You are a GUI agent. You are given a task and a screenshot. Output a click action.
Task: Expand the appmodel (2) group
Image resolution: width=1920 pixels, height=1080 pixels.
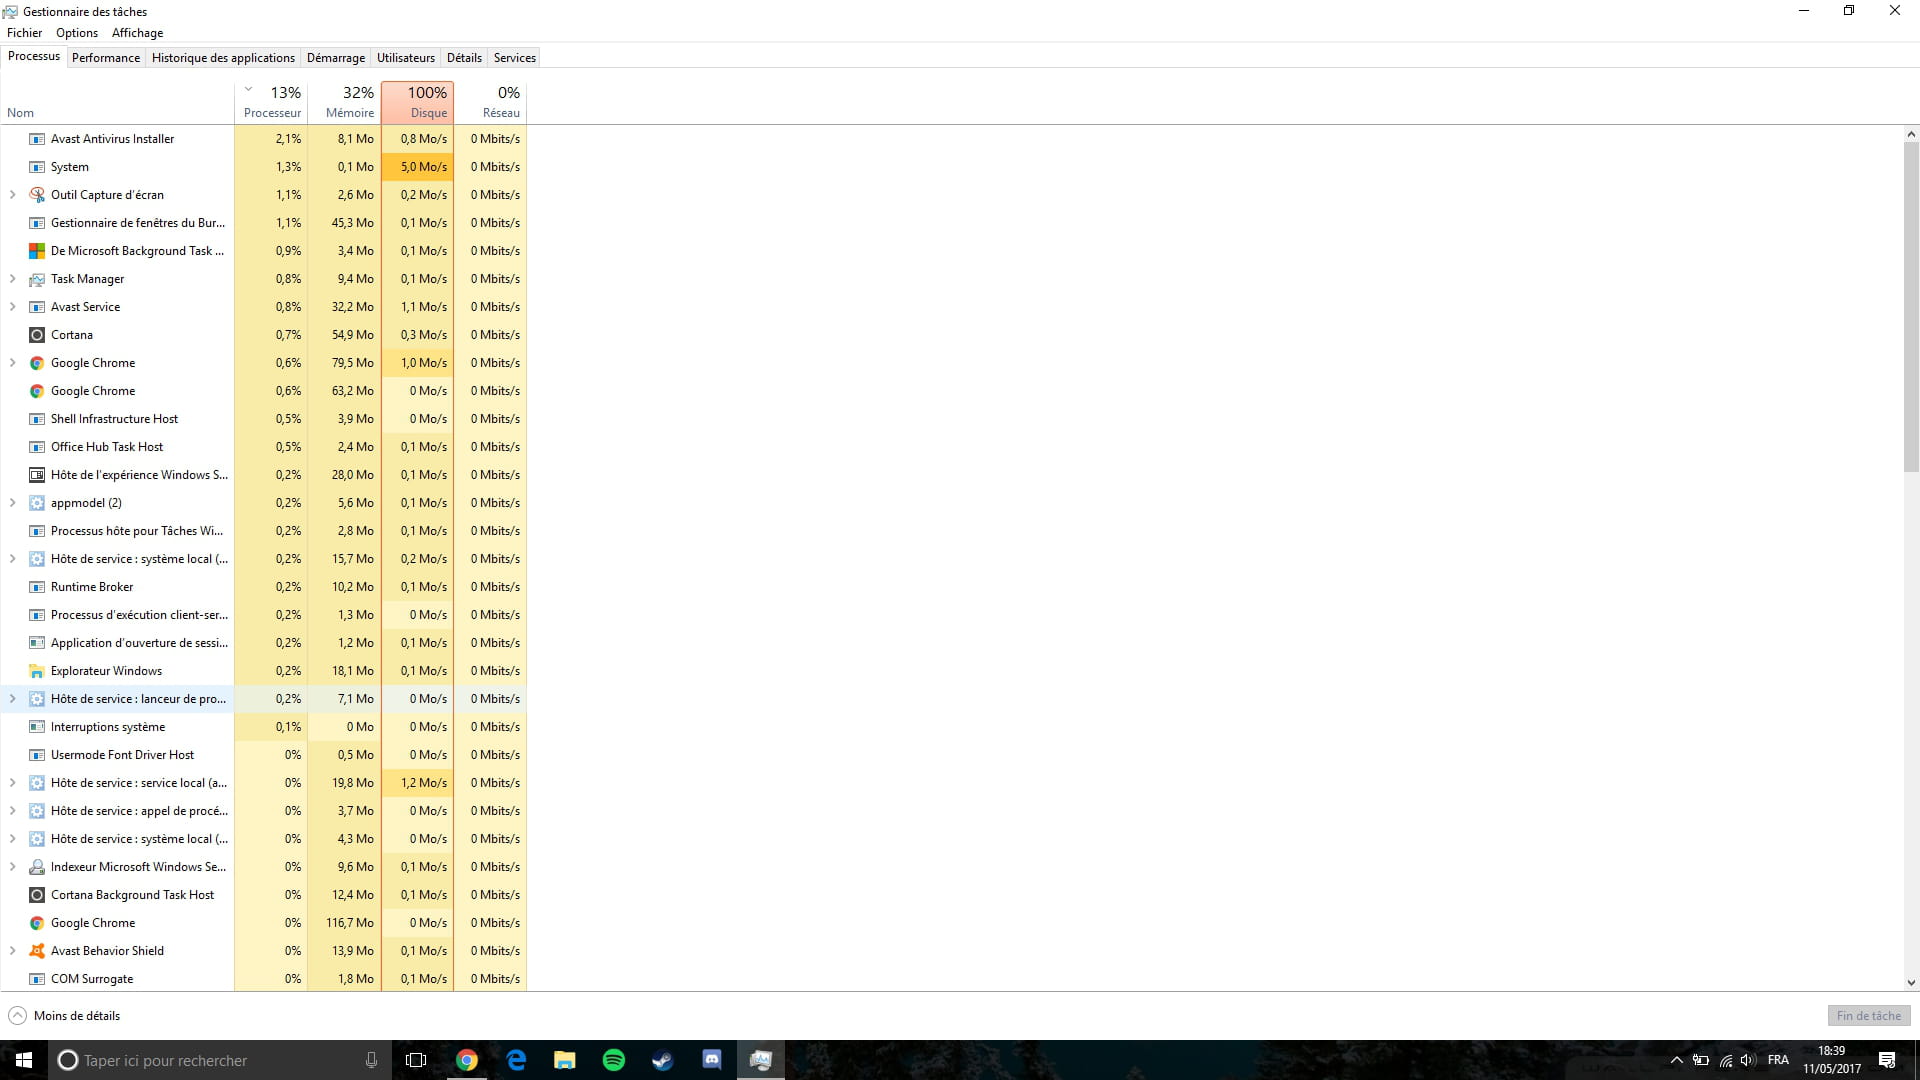(x=13, y=503)
